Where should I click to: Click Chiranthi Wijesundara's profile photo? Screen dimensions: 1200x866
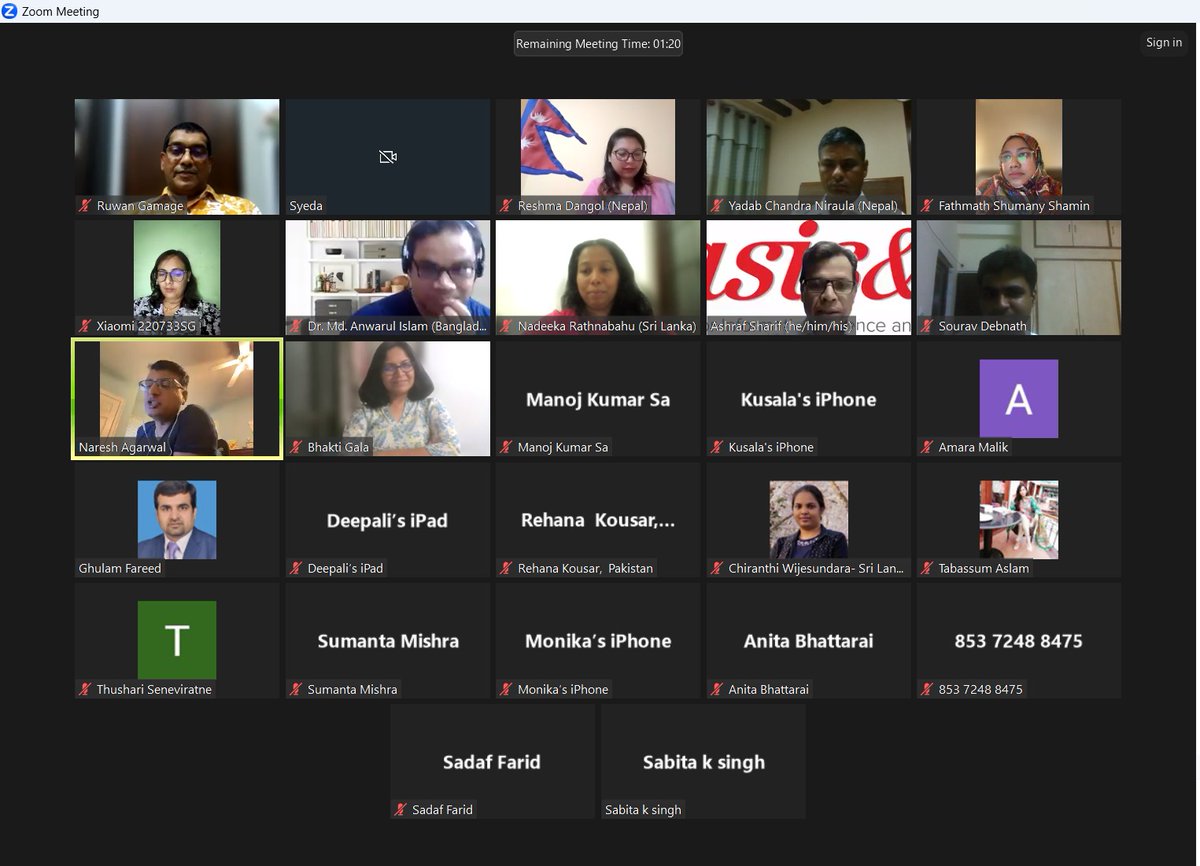[x=809, y=519]
